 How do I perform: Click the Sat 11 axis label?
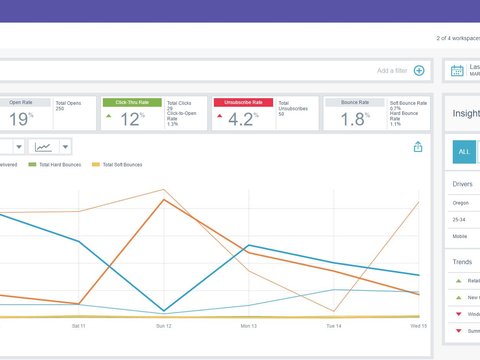point(79,326)
